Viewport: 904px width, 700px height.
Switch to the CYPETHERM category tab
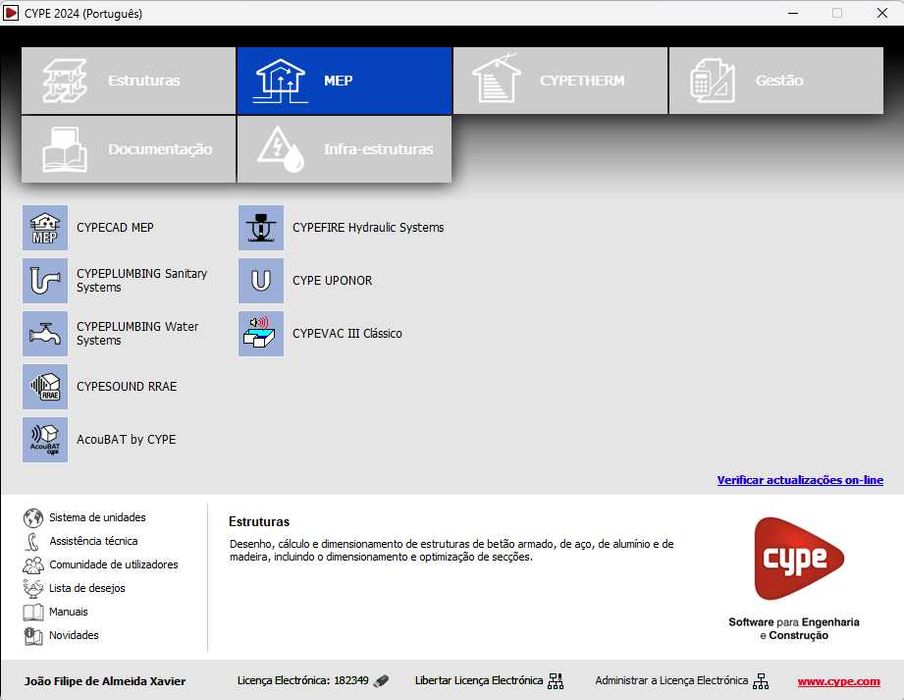(560, 81)
